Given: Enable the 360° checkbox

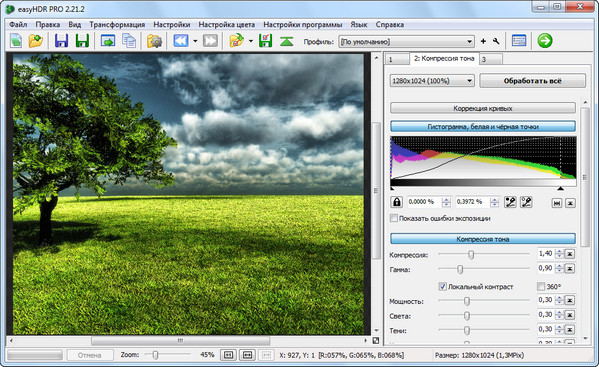Looking at the screenshot, I should tap(541, 286).
